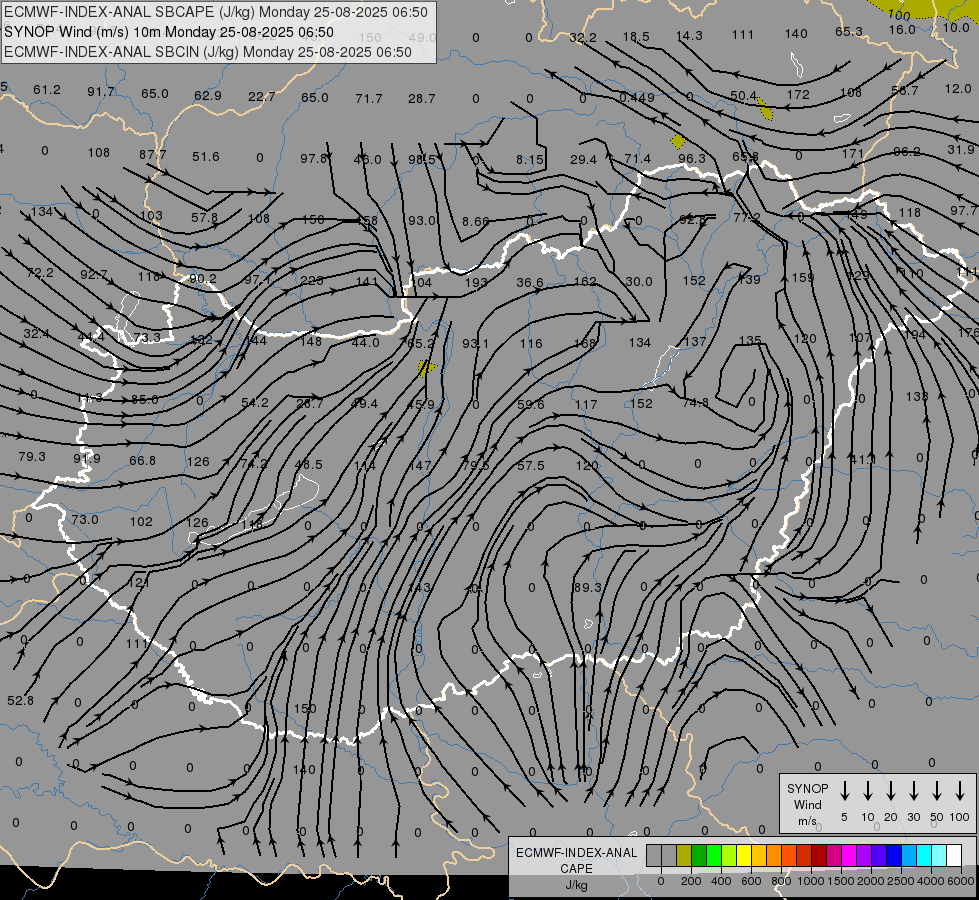Pick the 20 m/s wind arrow symbol
979x900 pixels.
coord(890,791)
